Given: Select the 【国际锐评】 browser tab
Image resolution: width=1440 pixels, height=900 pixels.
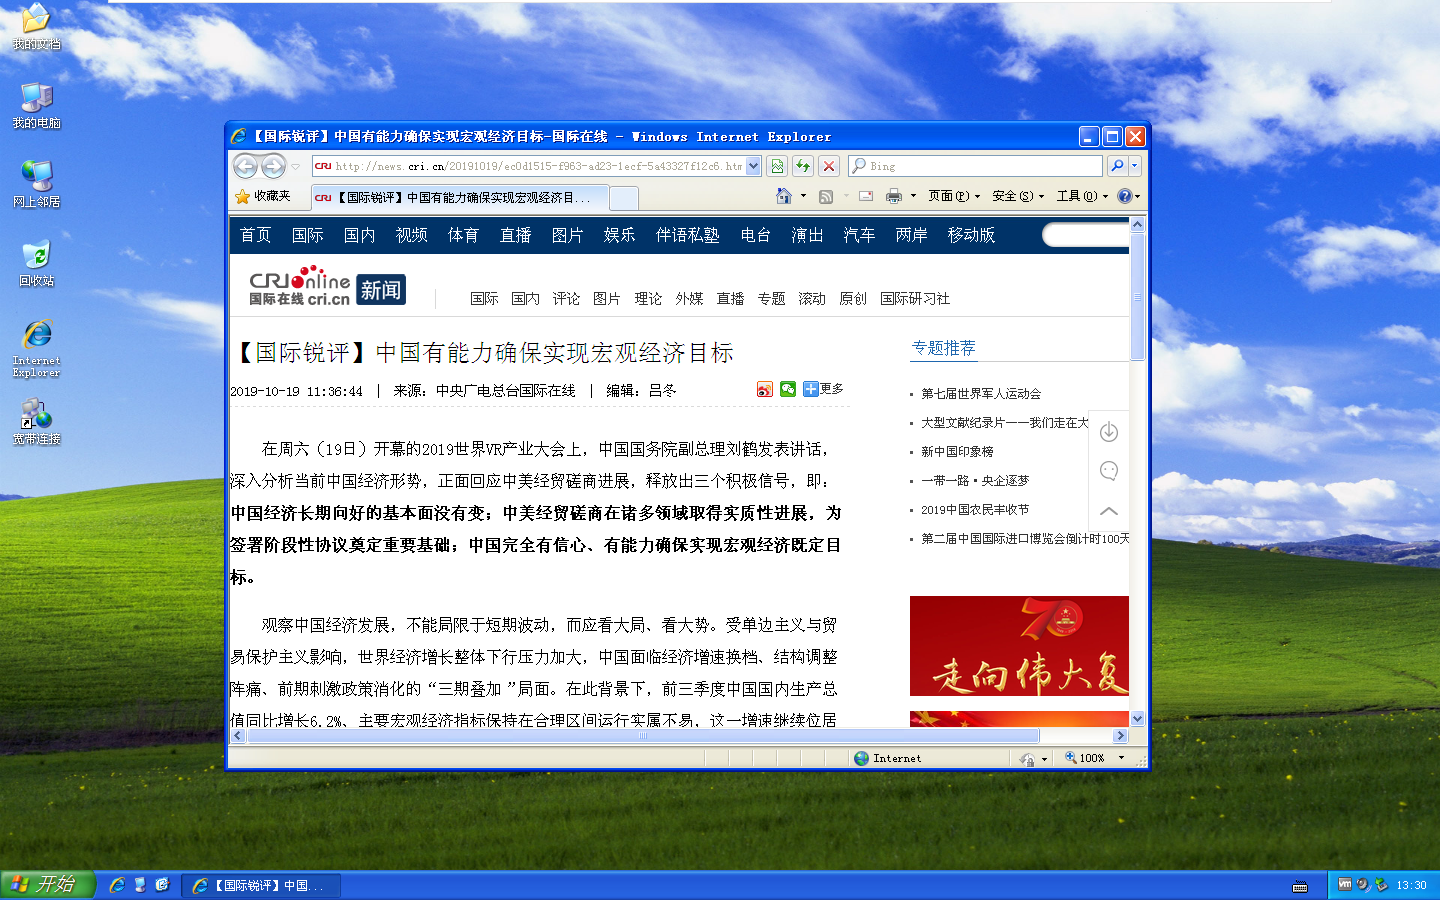Looking at the screenshot, I should coord(459,197).
